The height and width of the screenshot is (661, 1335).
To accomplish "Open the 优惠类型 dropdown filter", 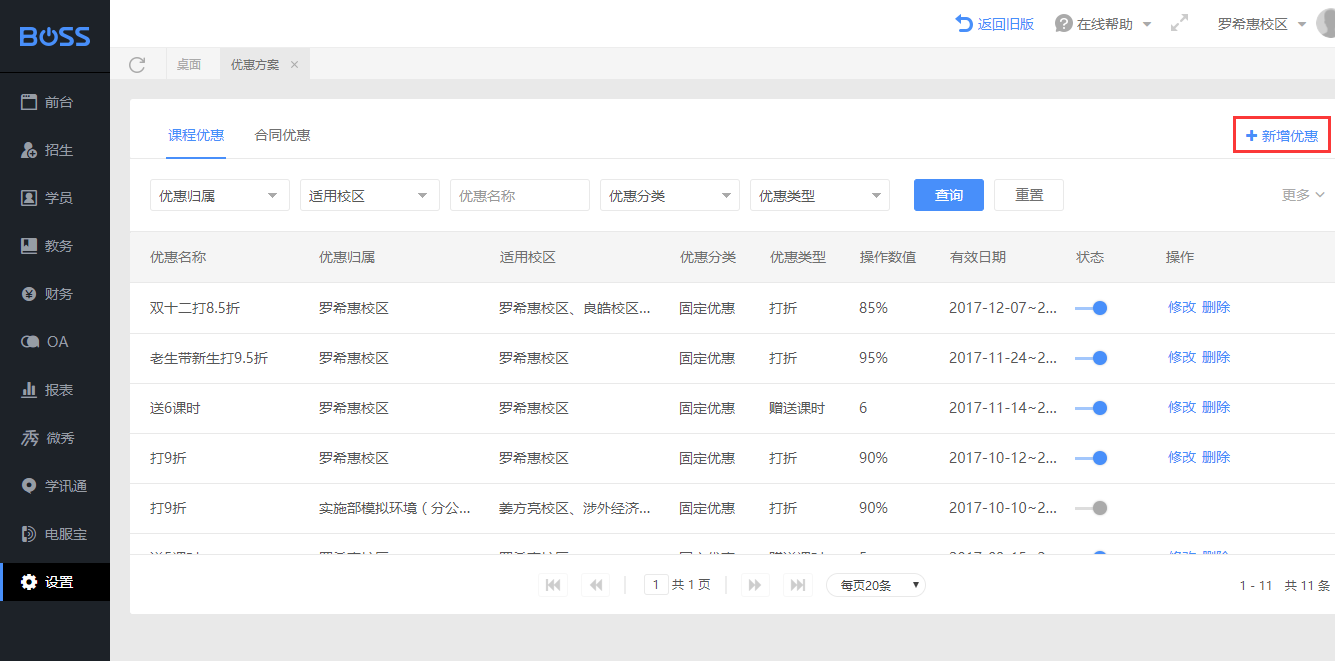I will coord(820,195).
